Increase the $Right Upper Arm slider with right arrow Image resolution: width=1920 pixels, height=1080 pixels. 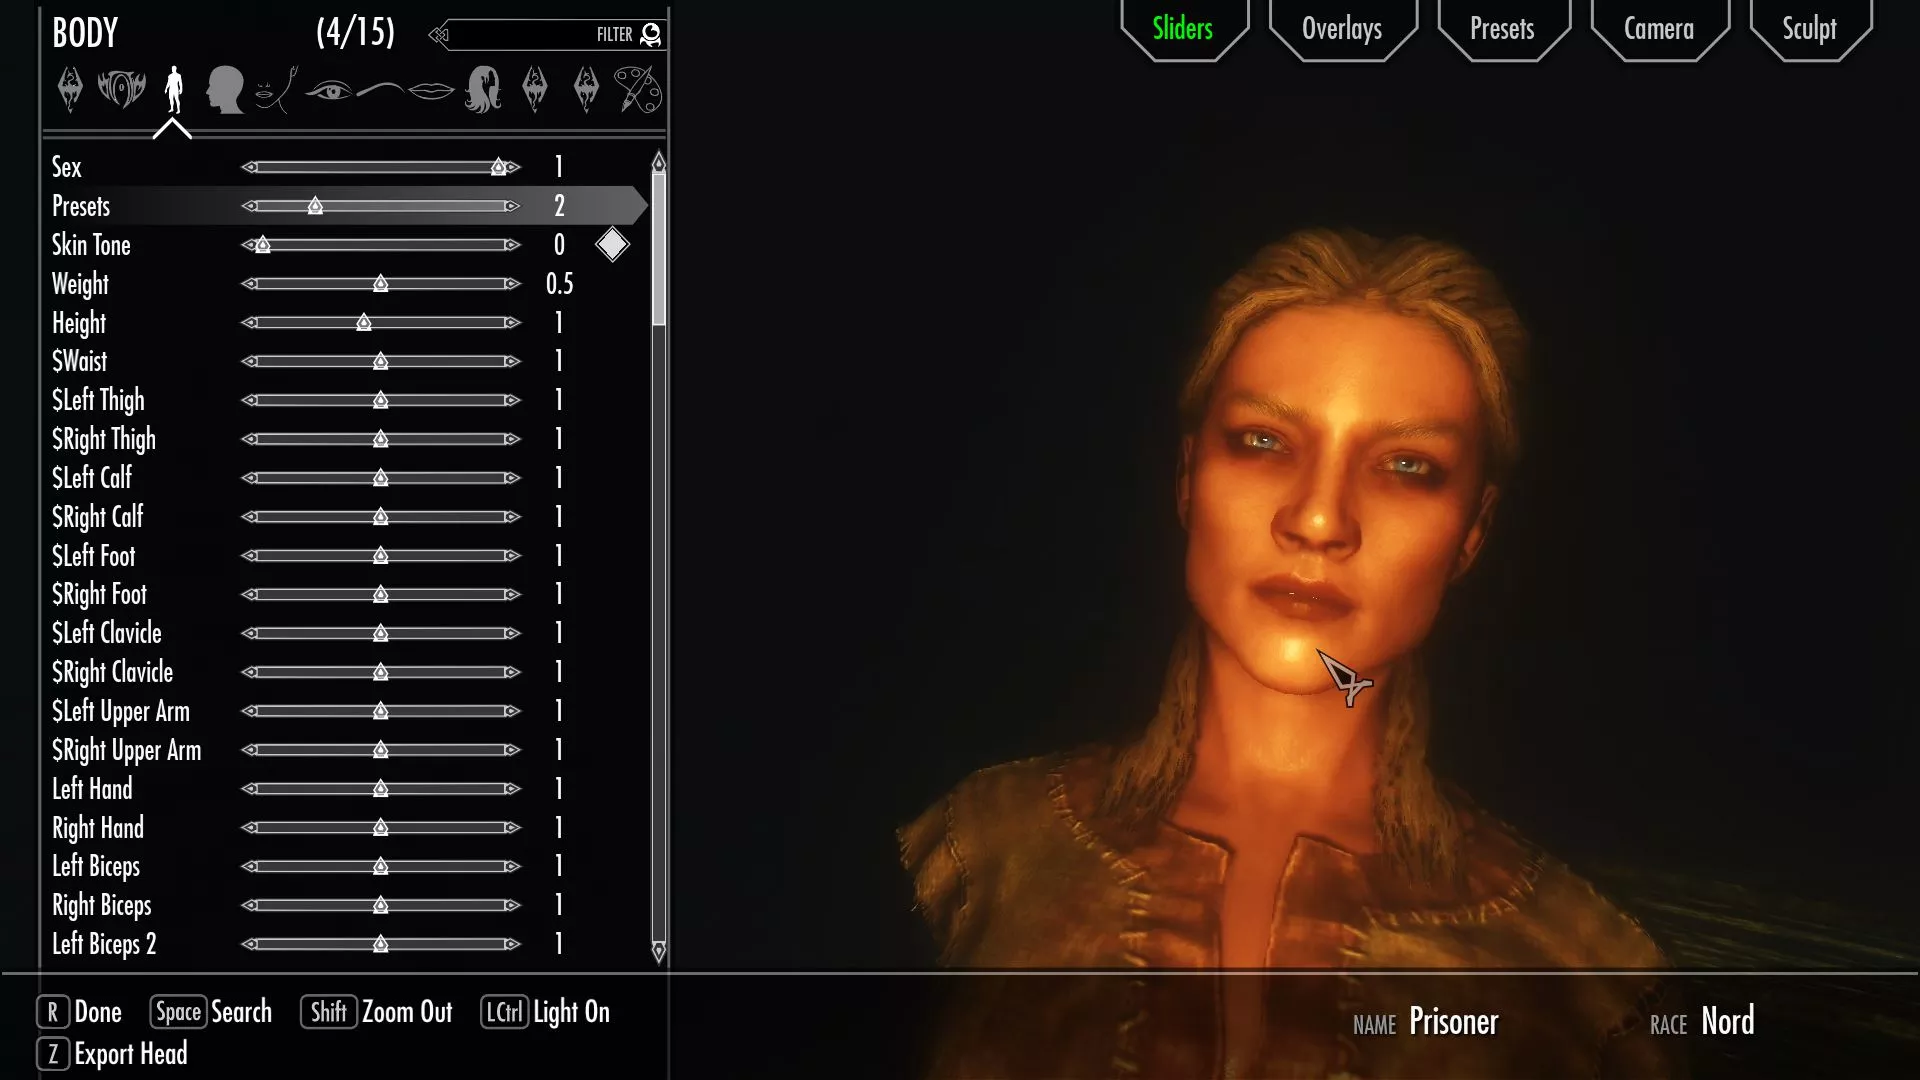pyautogui.click(x=512, y=750)
